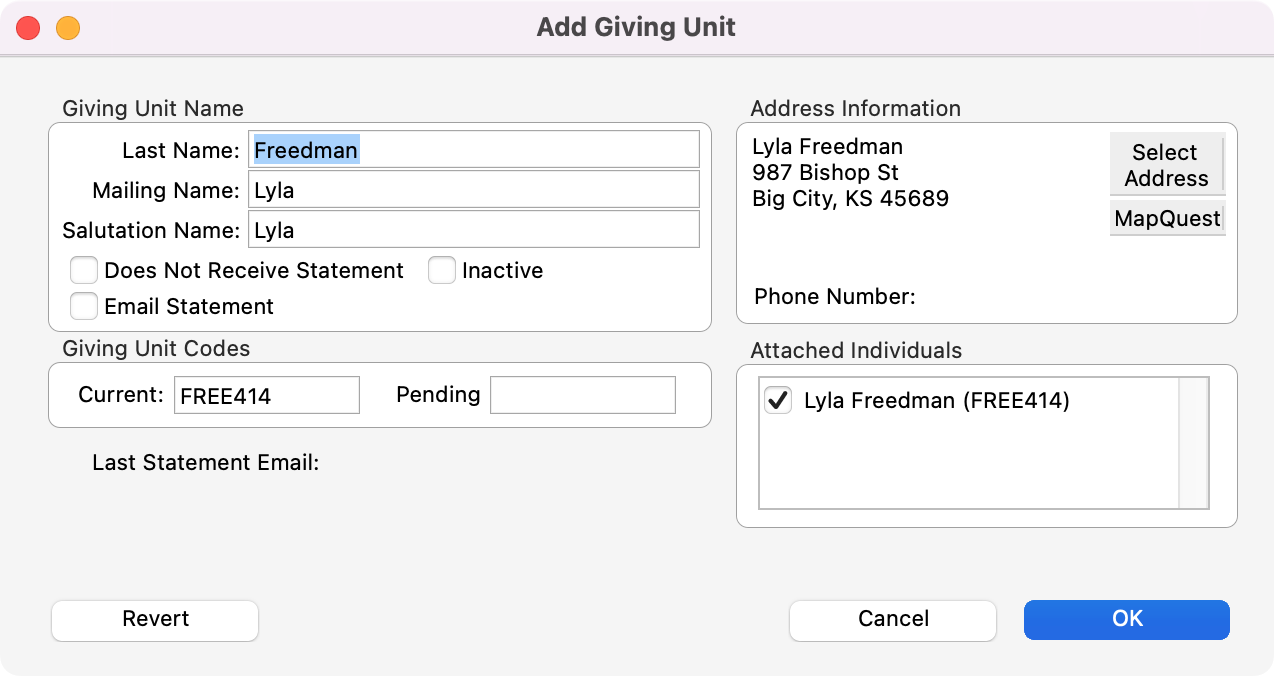The image size is (1274, 676).
Task: Click the Last Name field containing Freedman
Action: [474, 150]
